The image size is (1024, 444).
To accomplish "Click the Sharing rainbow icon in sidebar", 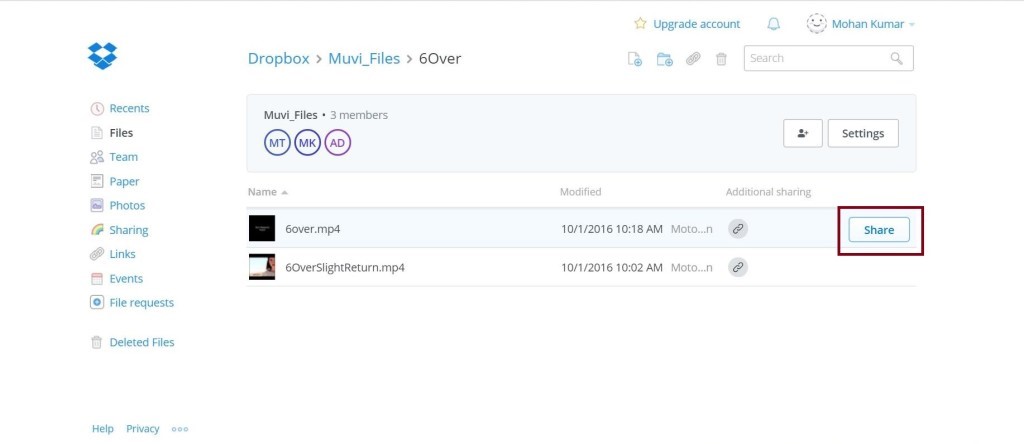I will tap(97, 230).
